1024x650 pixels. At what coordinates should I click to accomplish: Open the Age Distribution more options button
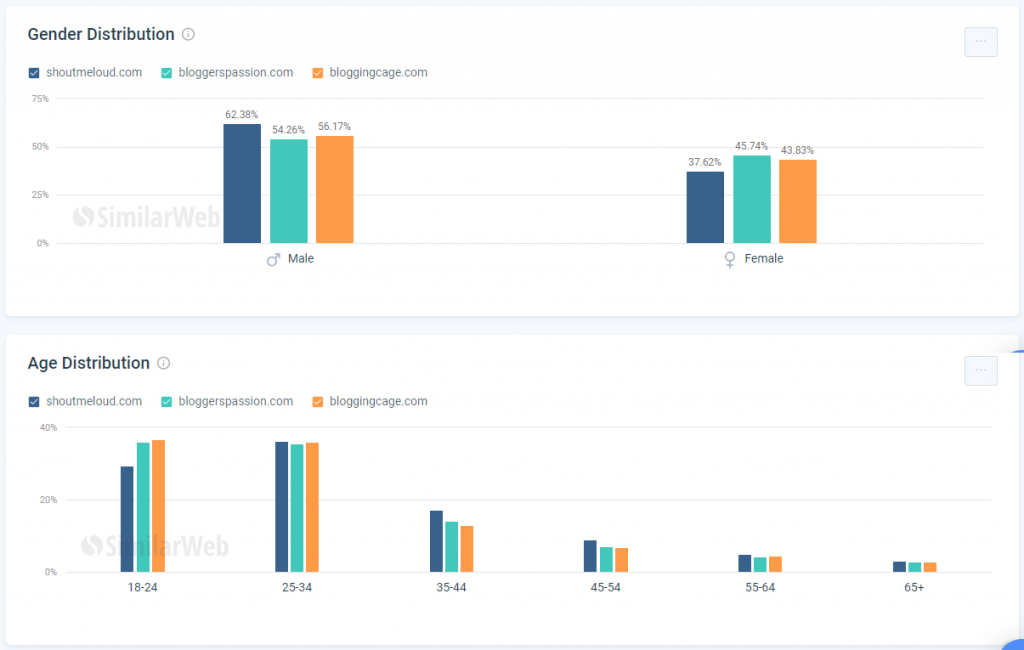click(x=980, y=370)
